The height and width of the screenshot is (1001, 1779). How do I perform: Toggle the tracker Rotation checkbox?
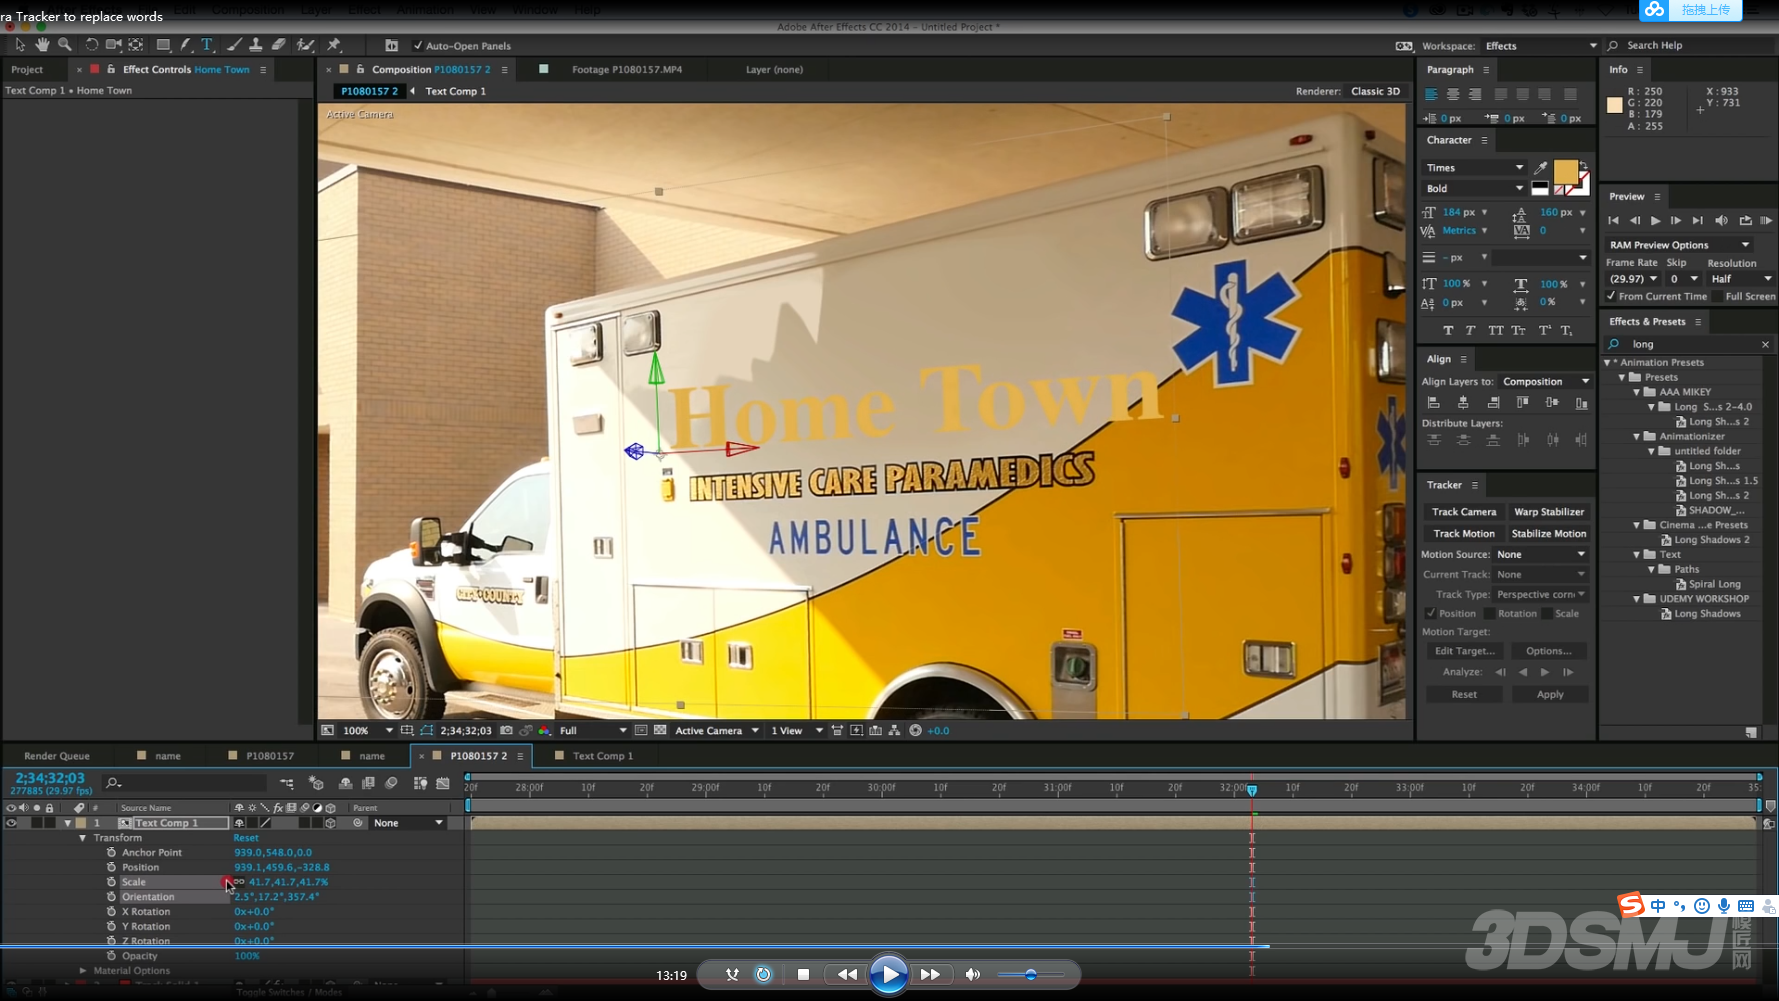pos(1489,614)
